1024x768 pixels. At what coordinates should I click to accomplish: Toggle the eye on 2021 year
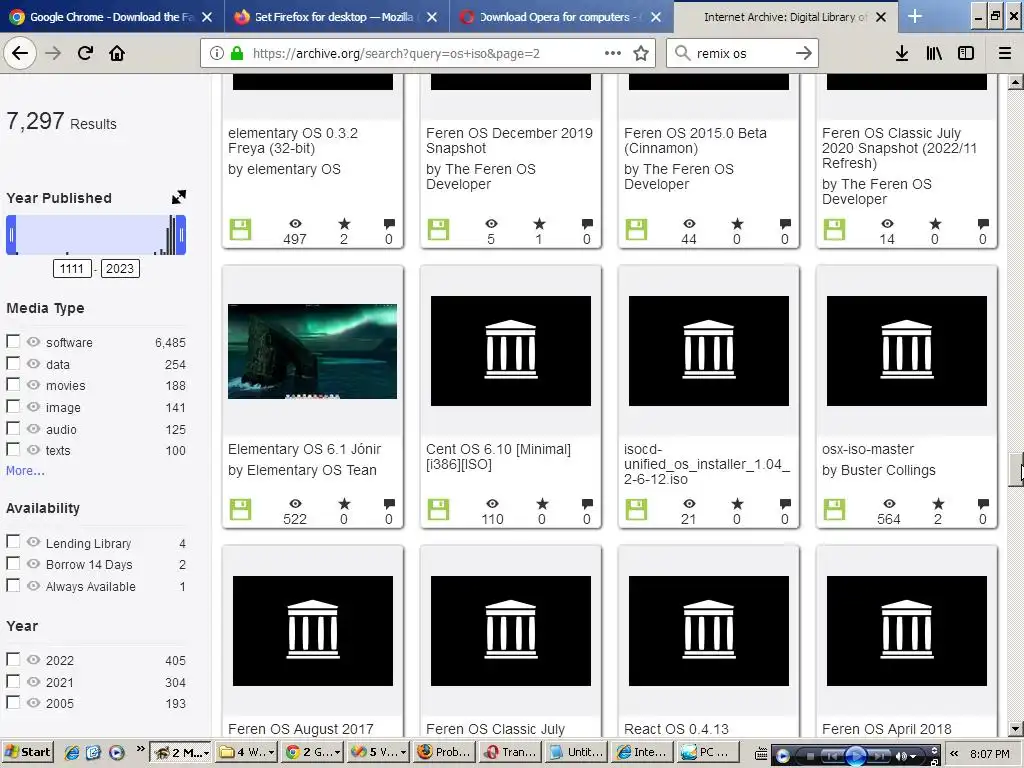(33, 681)
